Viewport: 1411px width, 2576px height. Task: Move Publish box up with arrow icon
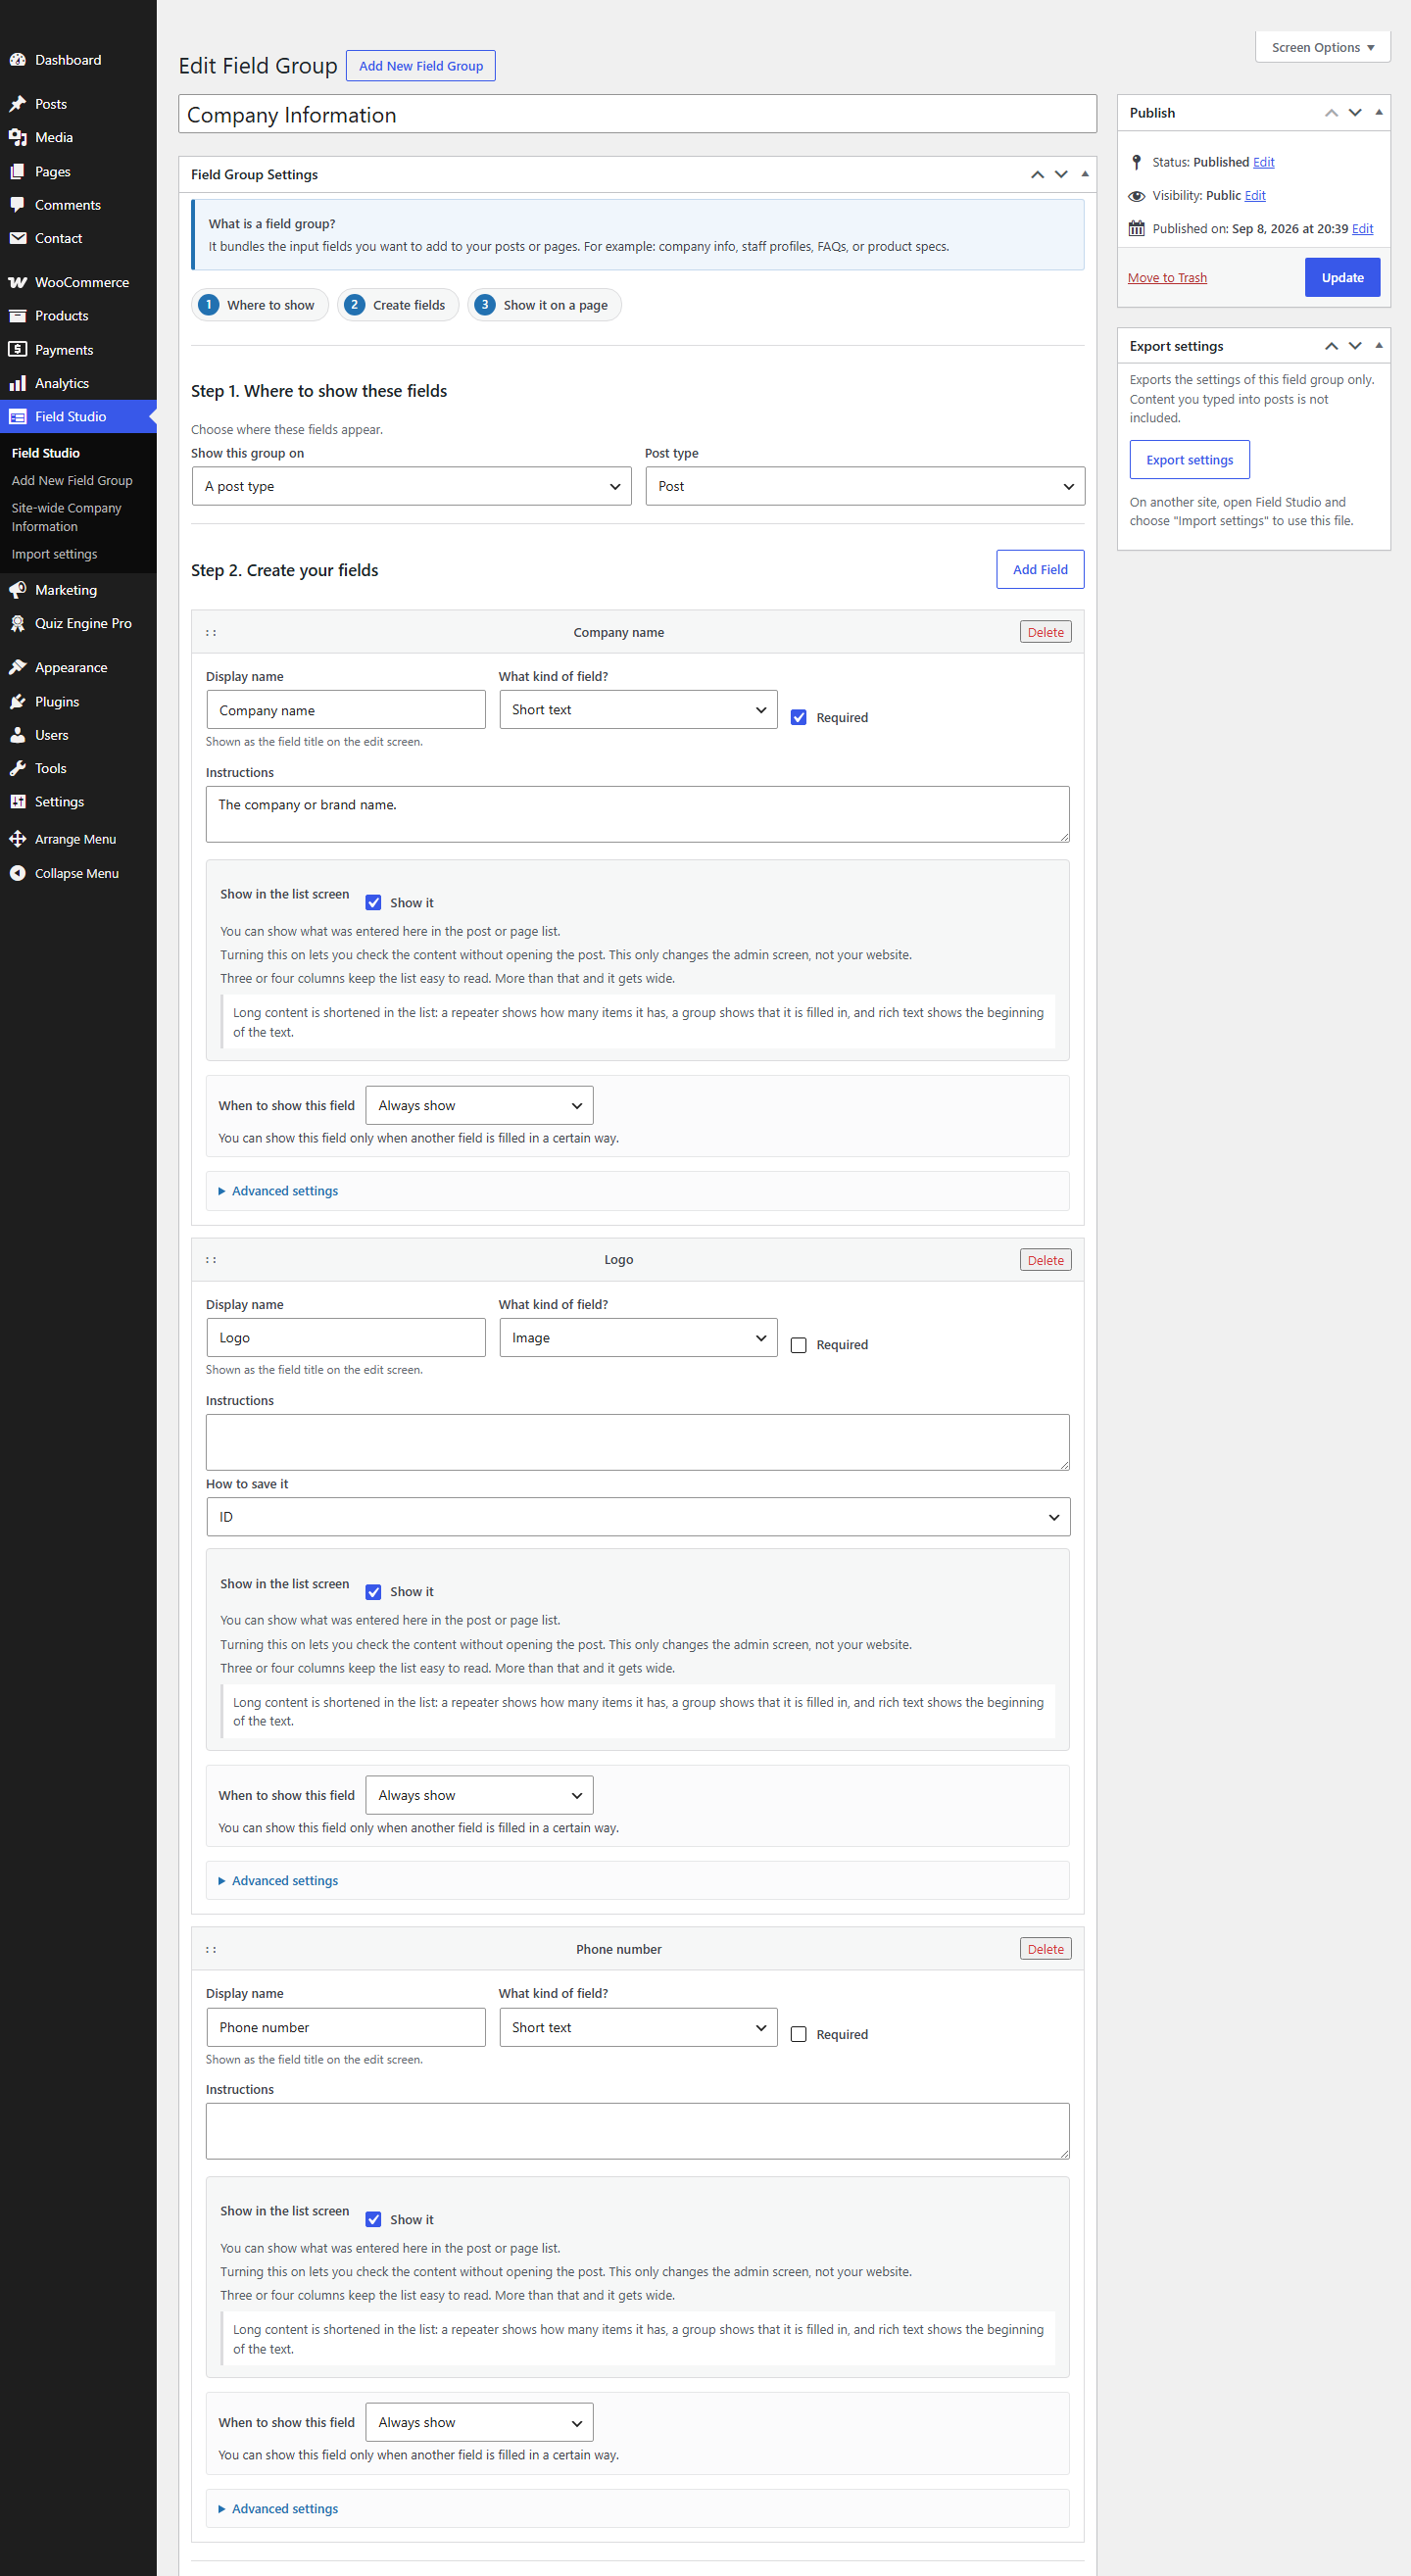(1331, 113)
